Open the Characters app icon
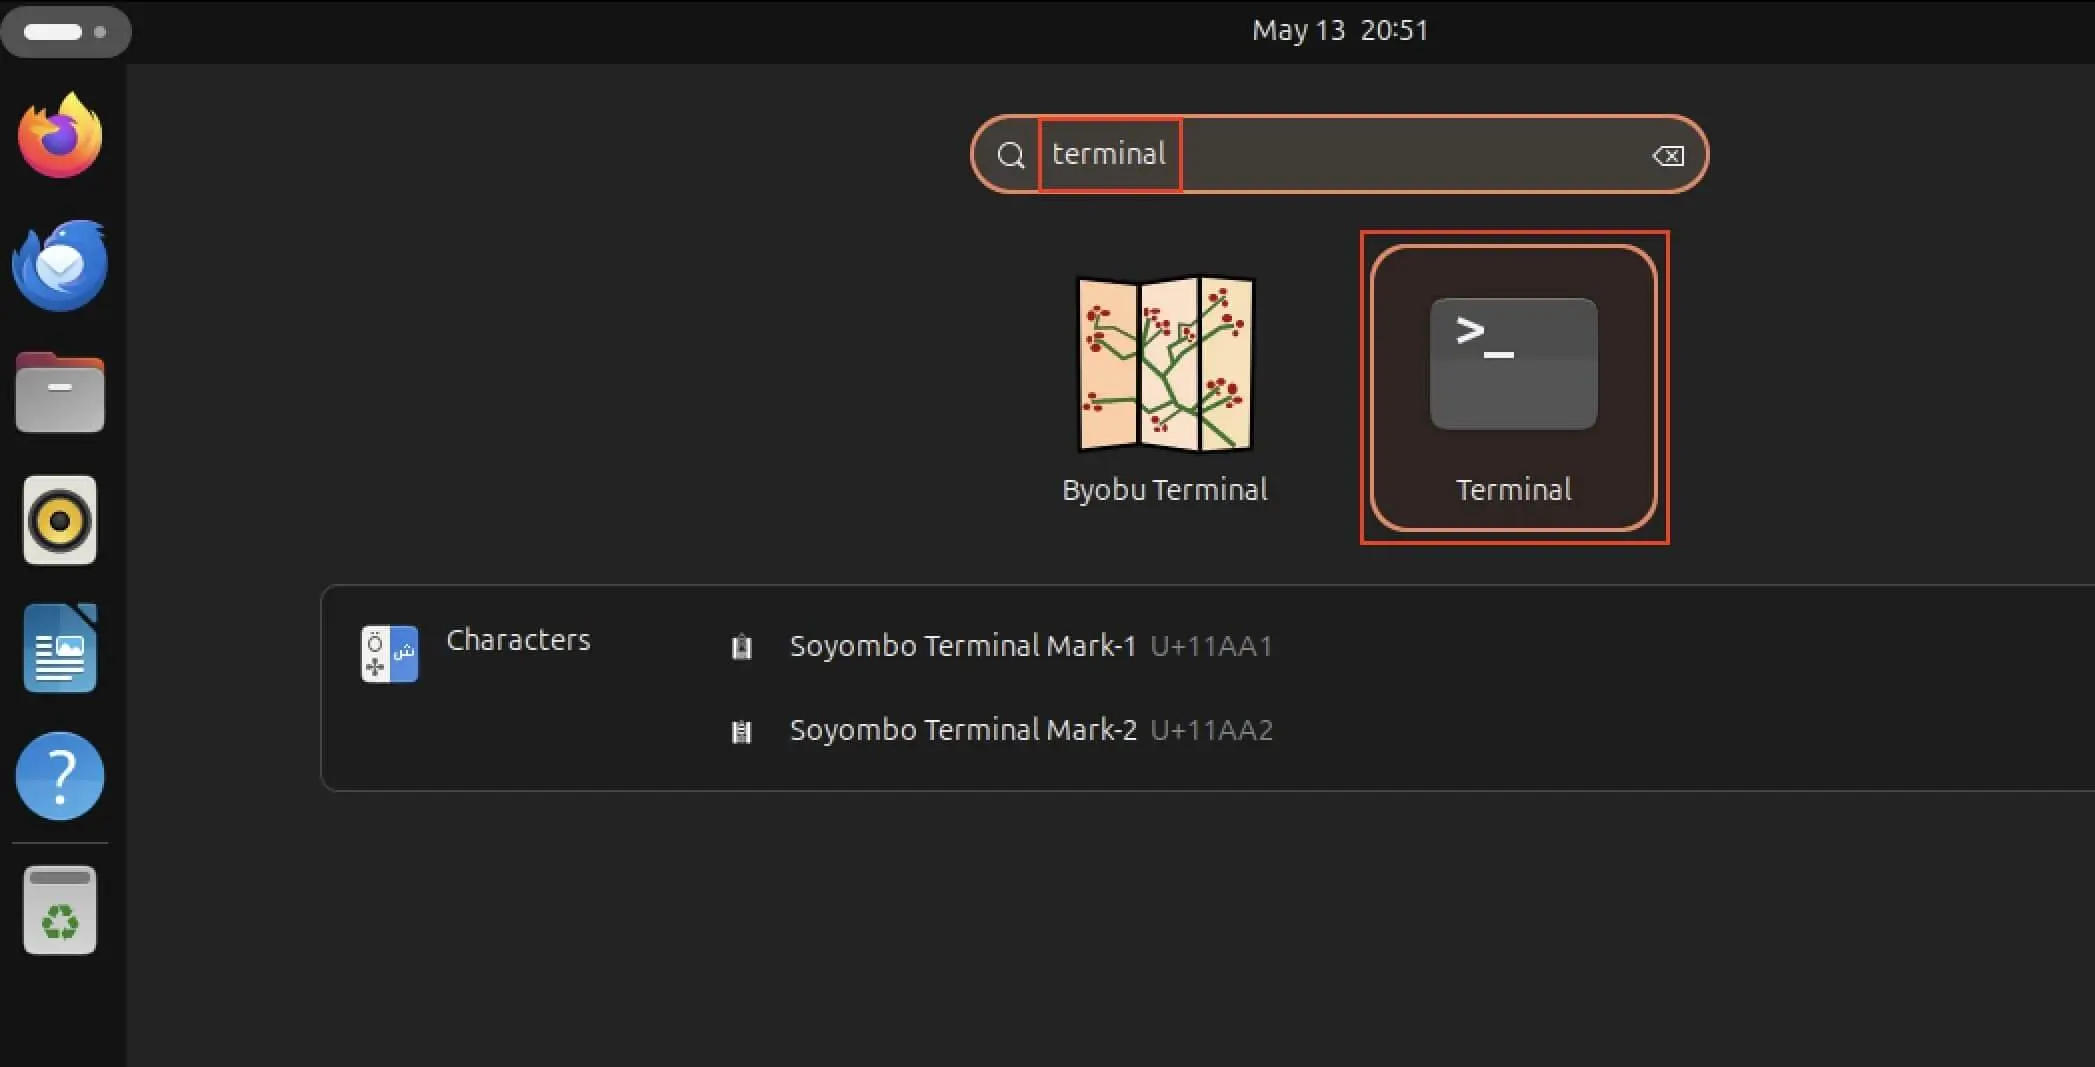The height and width of the screenshot is (1067, 2095). click(389, 652)
